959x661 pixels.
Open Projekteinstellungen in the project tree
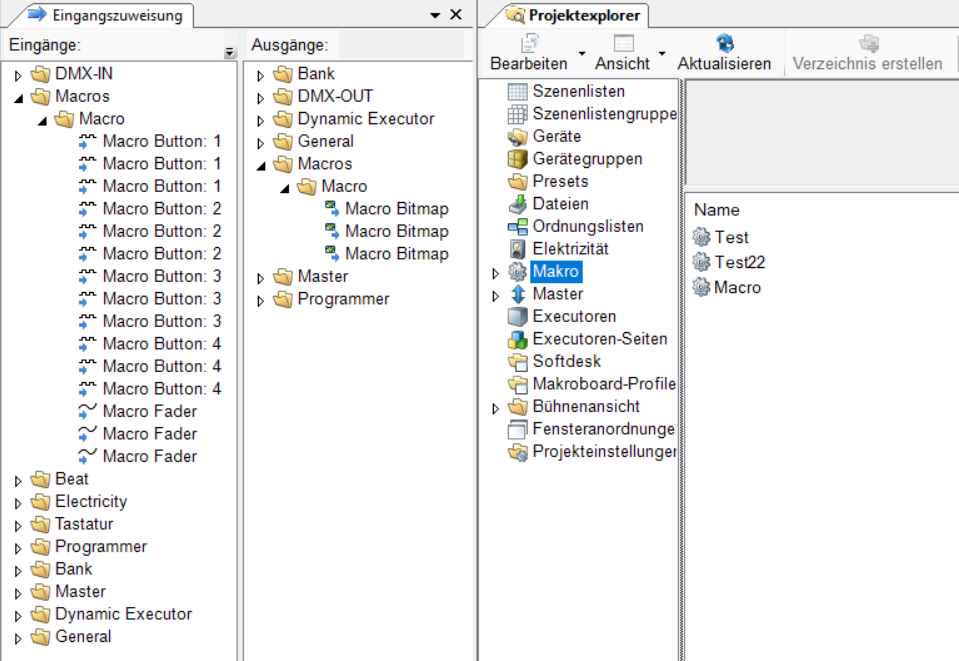(604, 452)
